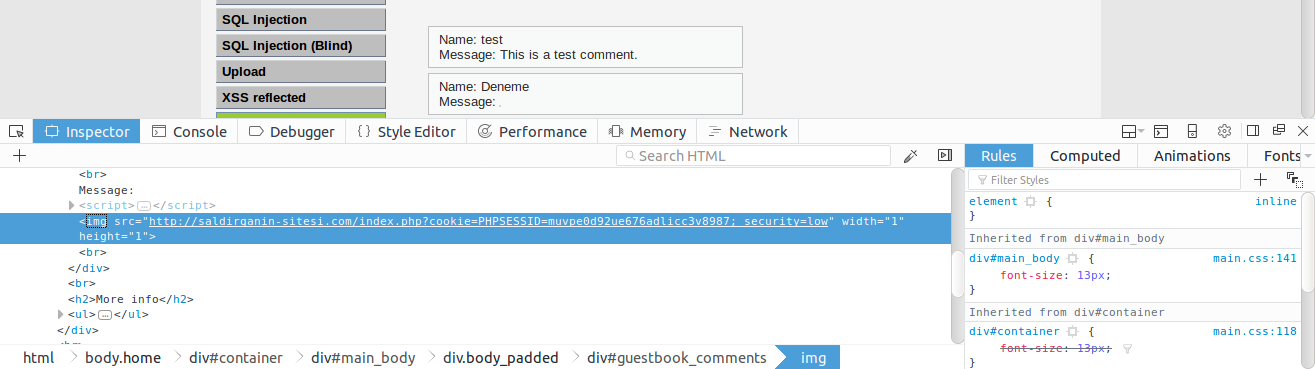Dock toolbox to side of window
Screen dimensions: 1315x369
1252,131
